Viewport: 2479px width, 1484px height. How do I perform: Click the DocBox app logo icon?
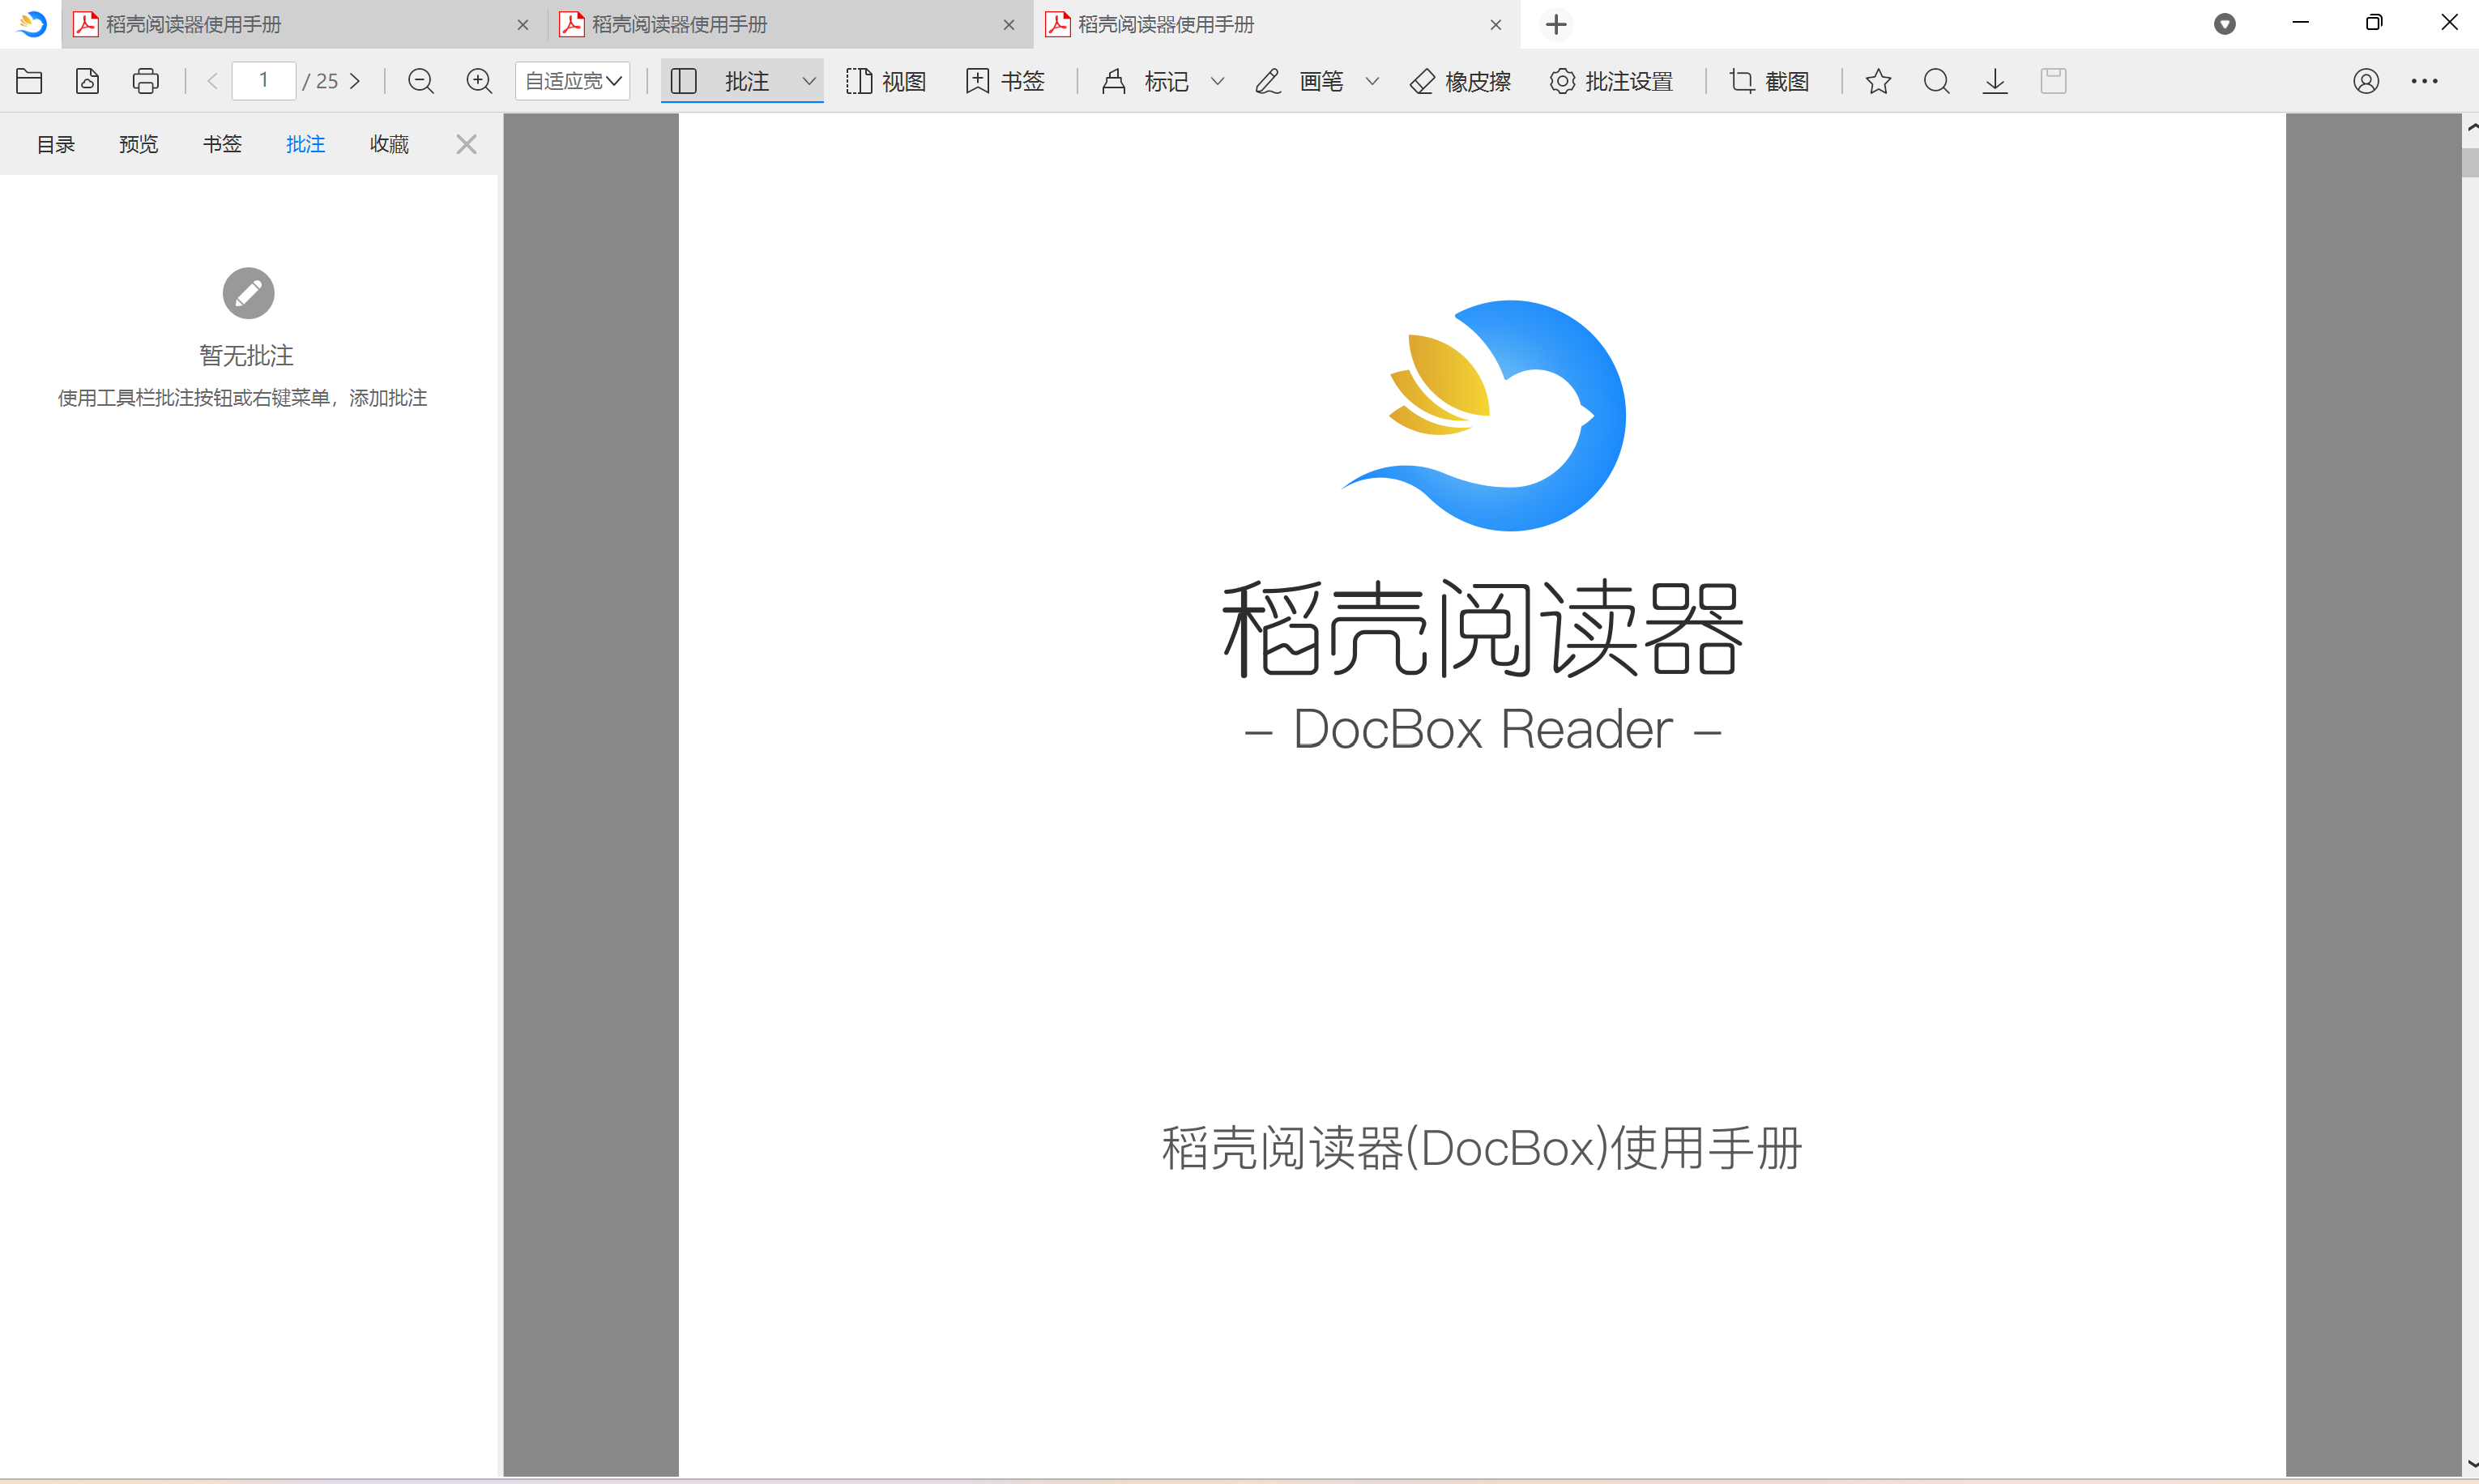pos(32,24)
